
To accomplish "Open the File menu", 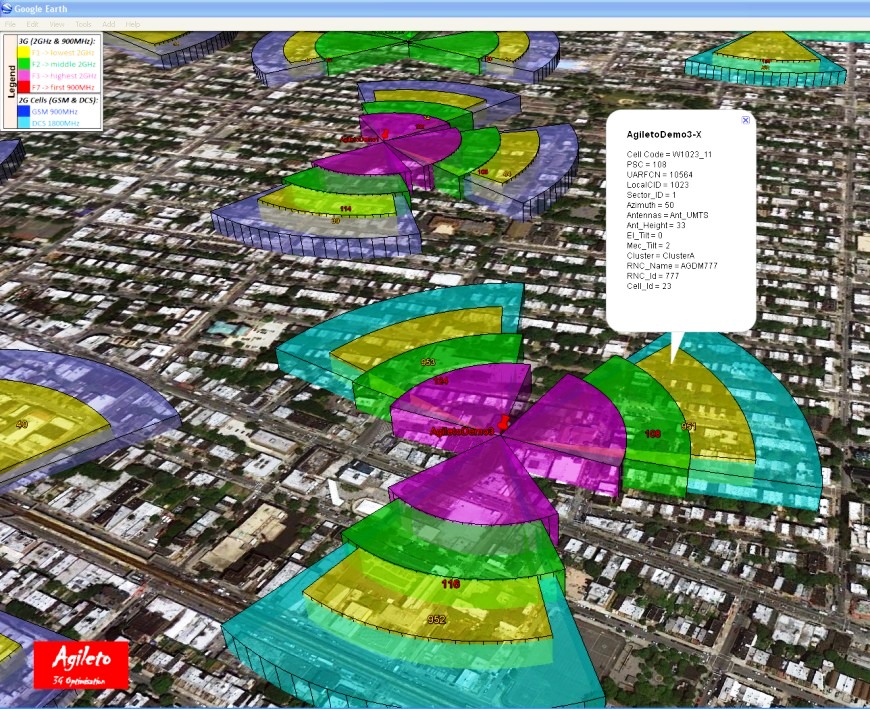I will pos(10,23).
